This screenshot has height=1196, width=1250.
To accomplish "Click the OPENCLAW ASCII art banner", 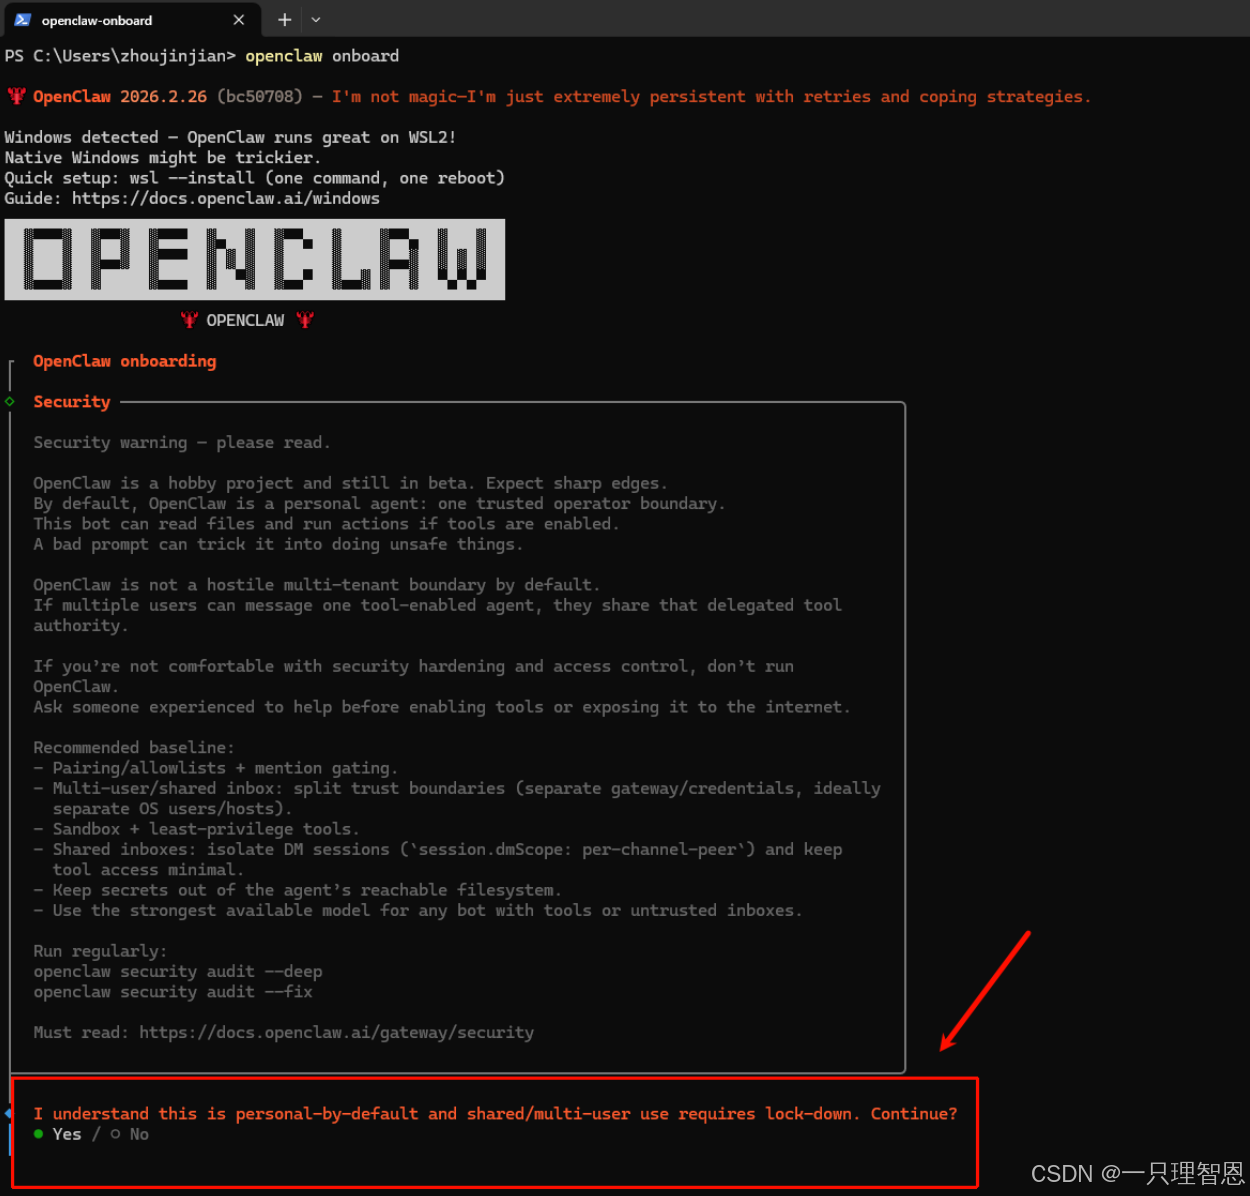I will [255, 259].
